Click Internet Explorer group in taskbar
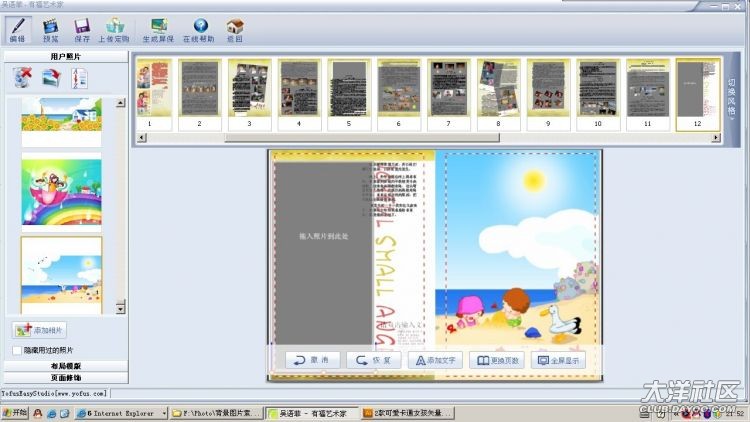Viewport: 750px width, 422px height. [x=121, y=412]
